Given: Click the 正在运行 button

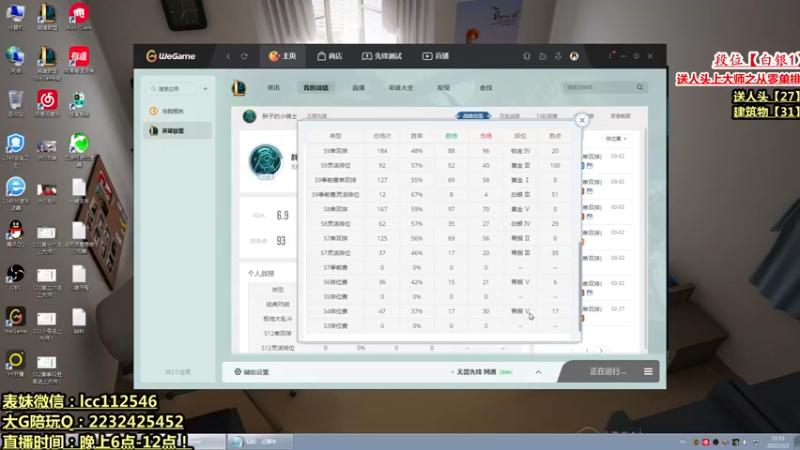Looking at the screenshot, I should [608, 371].
